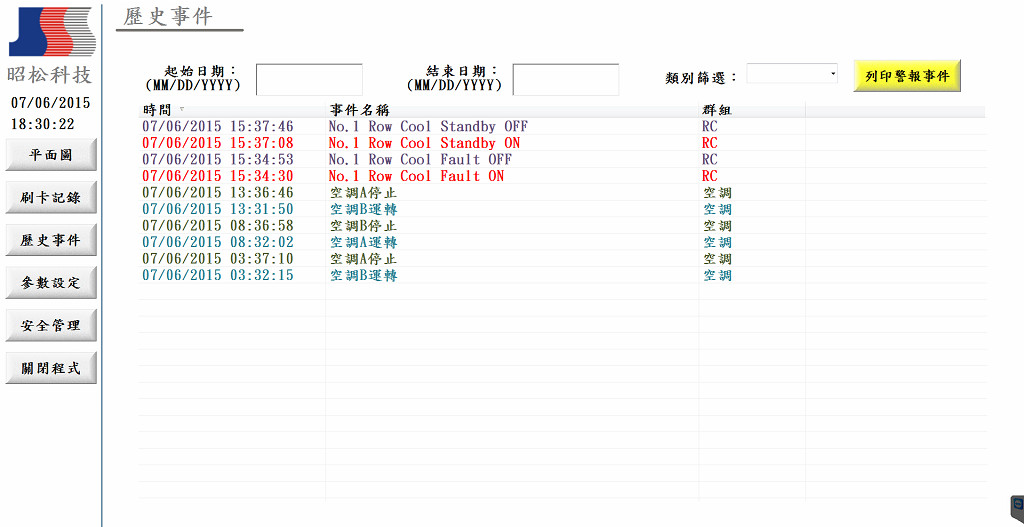The image size is (1024, 527).
Task: Select the Row Cool Fault OFF event
Action: pyautogui.click(x=562, y=159)
